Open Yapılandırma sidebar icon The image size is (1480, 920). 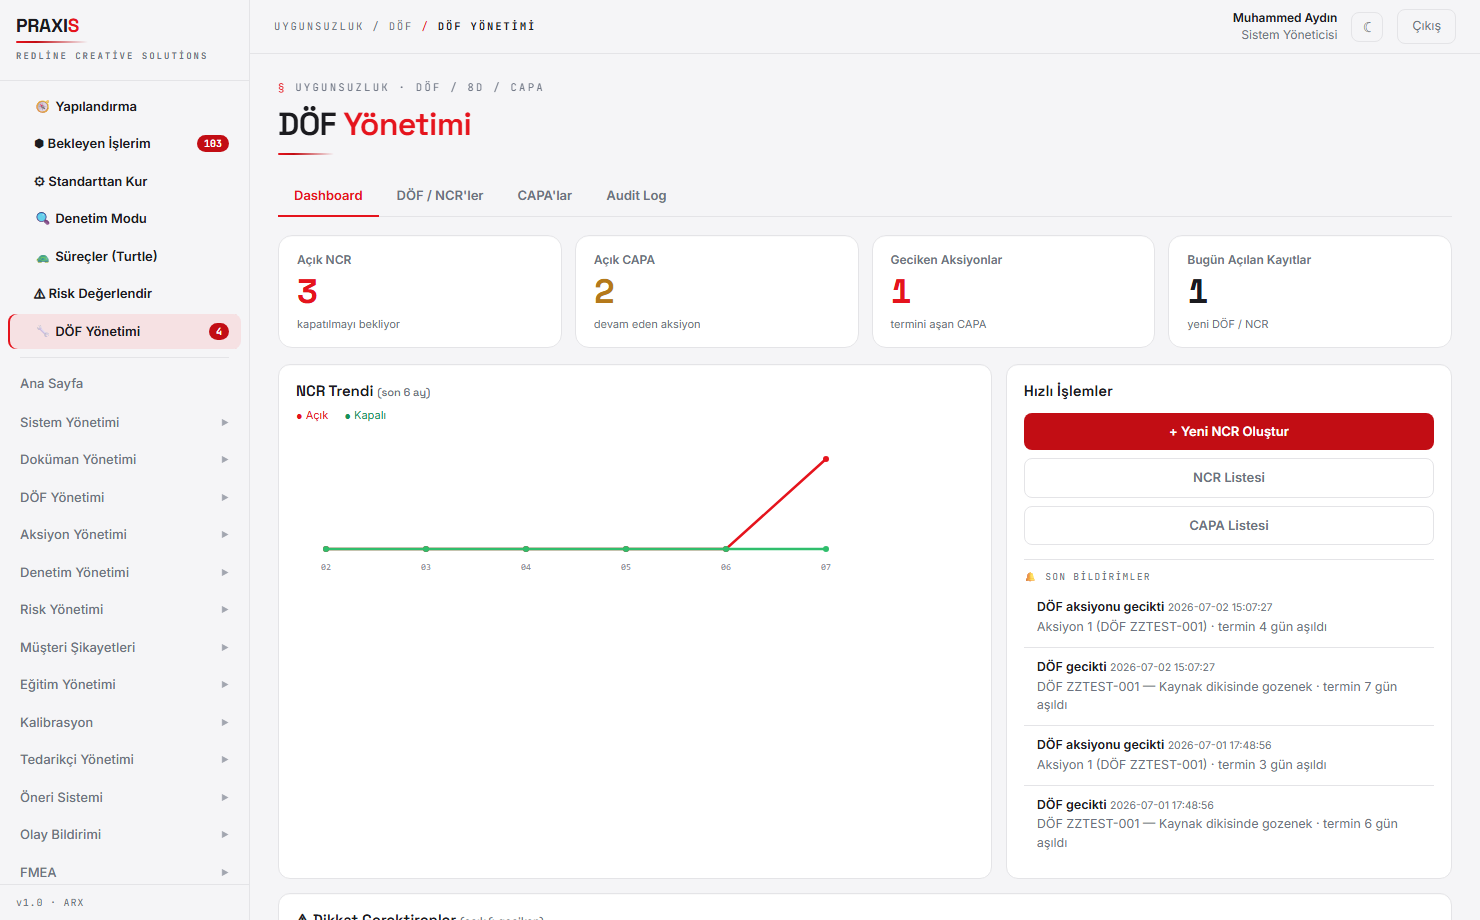(42, 107)
